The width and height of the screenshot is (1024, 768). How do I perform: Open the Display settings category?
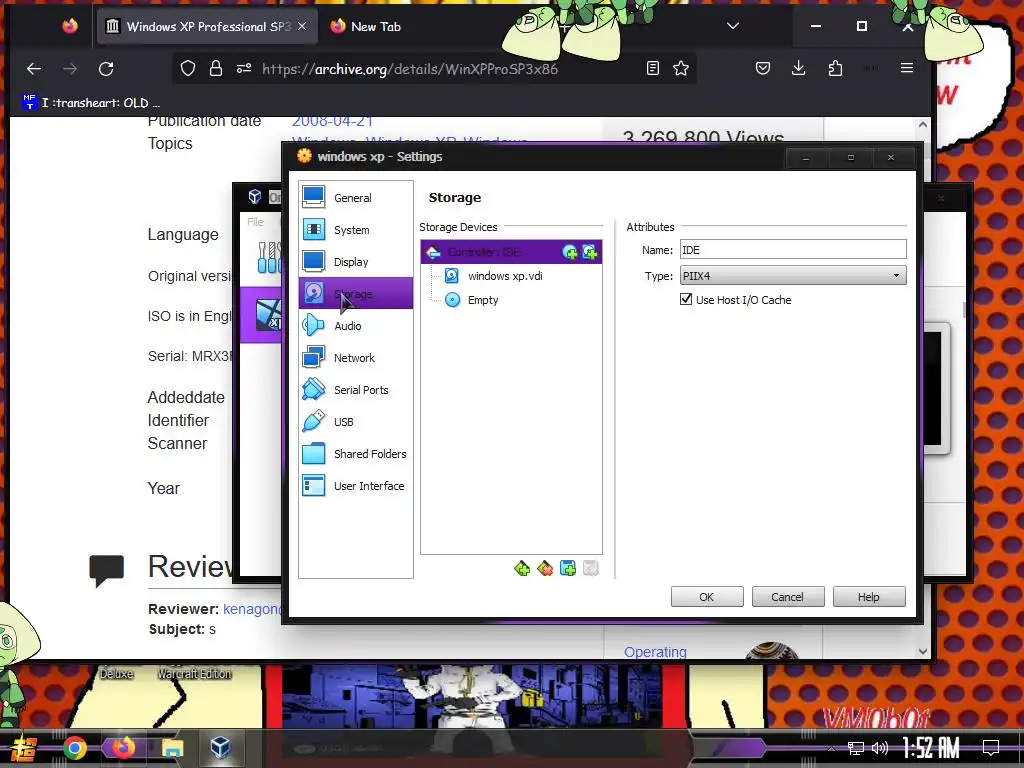tap(355, 261)
